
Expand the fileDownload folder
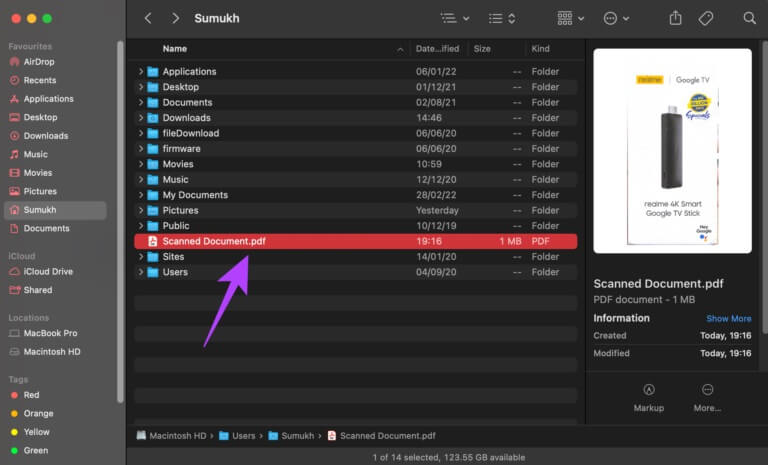141,133
